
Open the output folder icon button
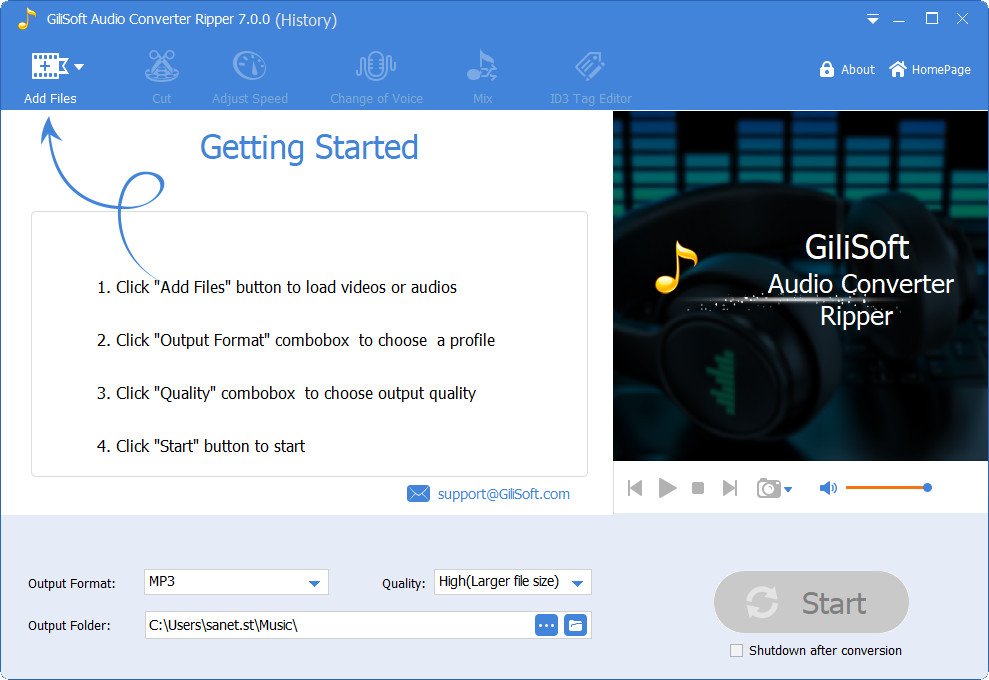point(576,626)
